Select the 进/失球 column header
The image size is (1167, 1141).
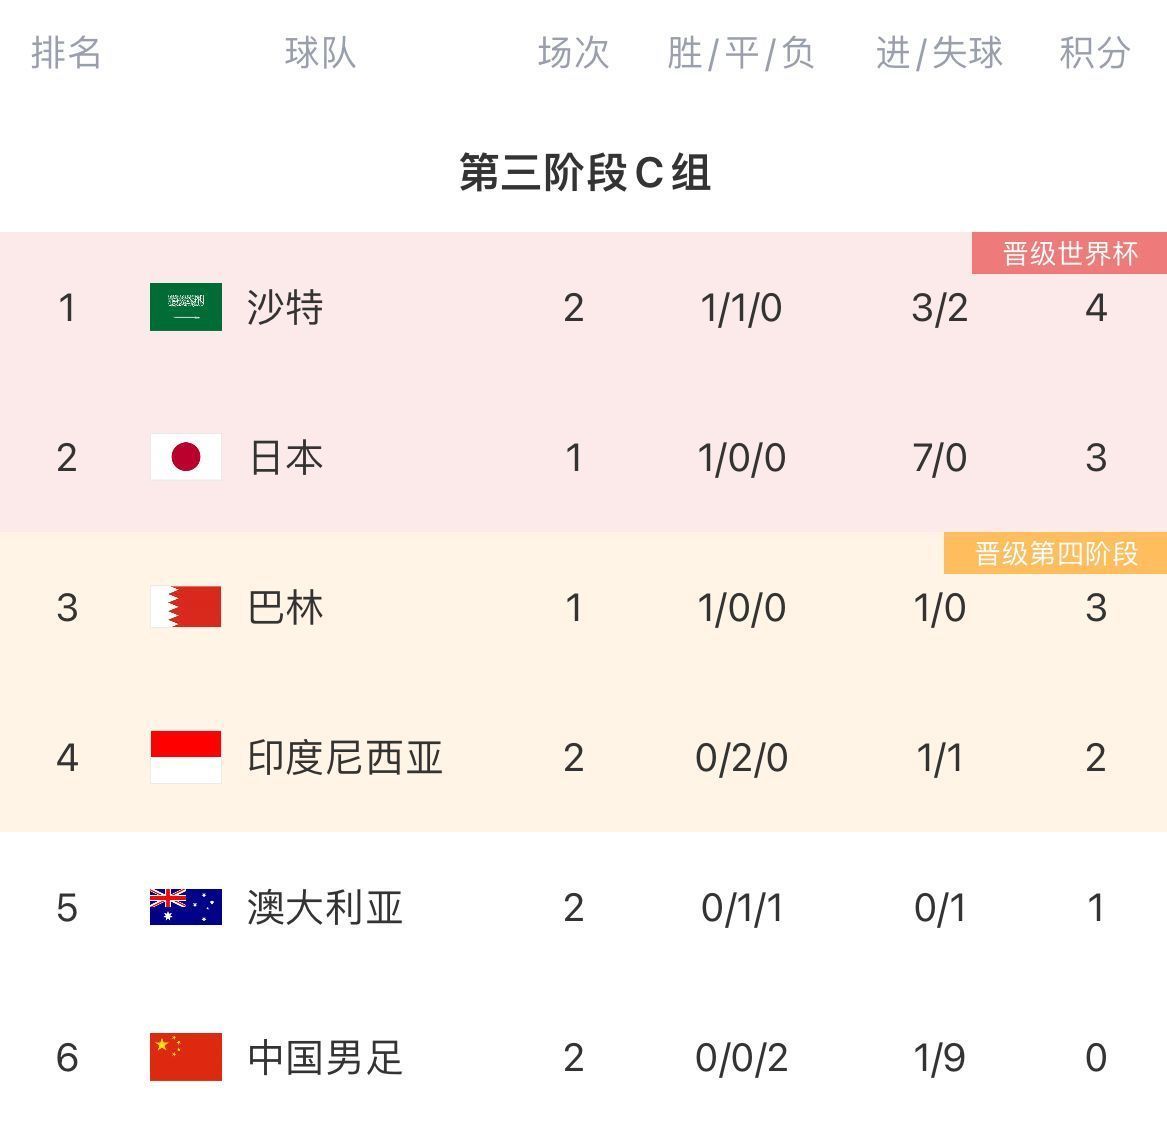pos(939,53)
